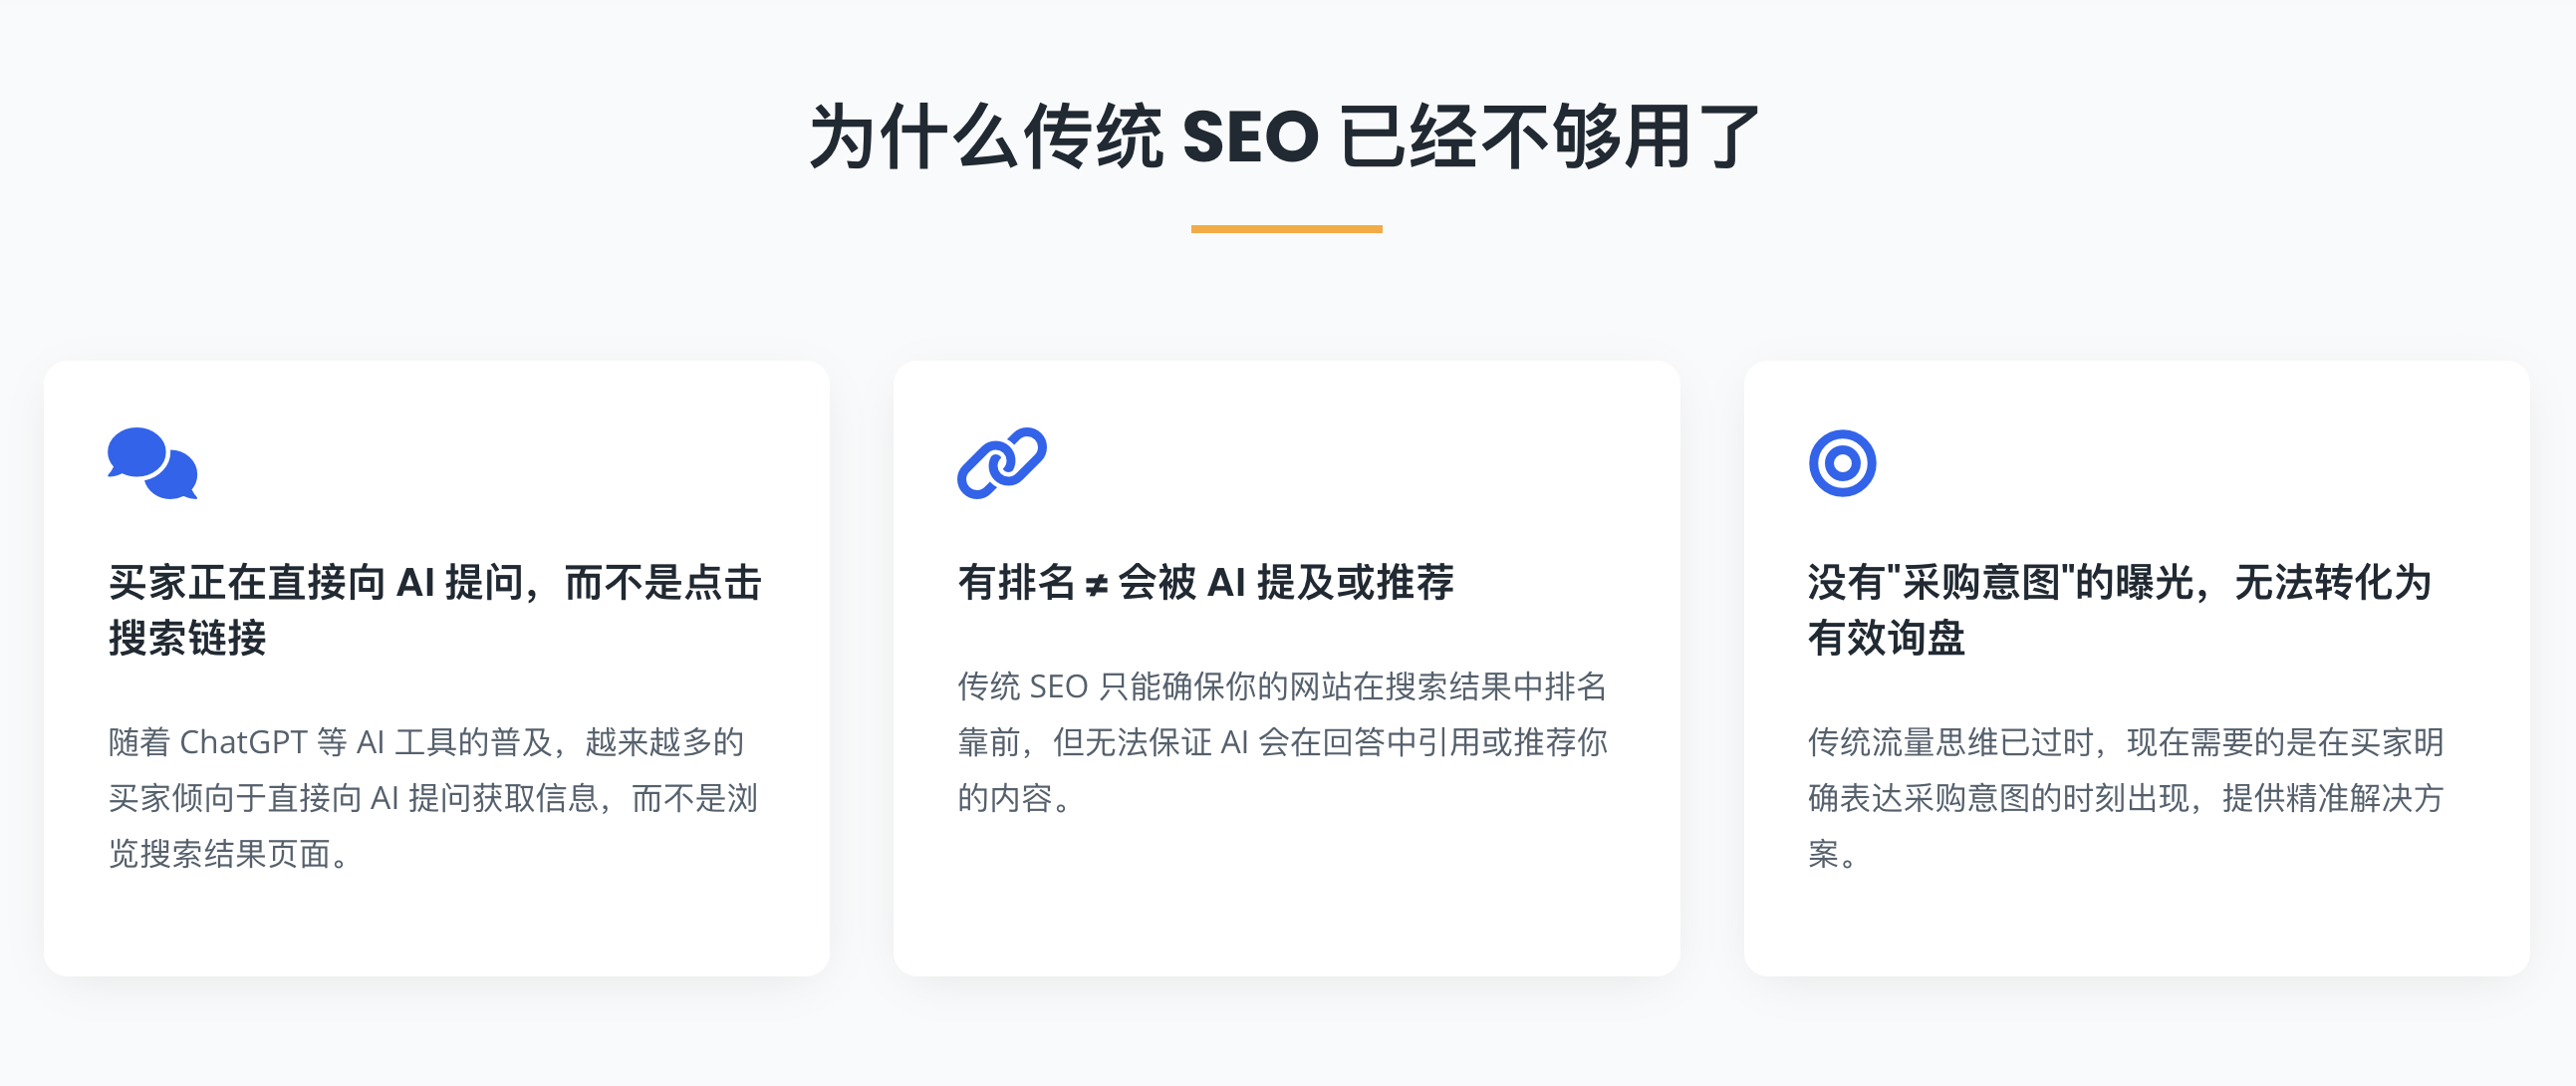Click the word ChatGPT in first card
2576x1086 pixels.
[243, 742]
